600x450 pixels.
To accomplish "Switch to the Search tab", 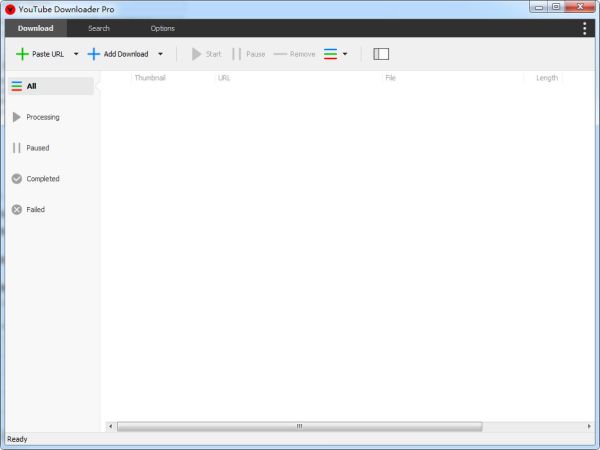I will (99, 28).
